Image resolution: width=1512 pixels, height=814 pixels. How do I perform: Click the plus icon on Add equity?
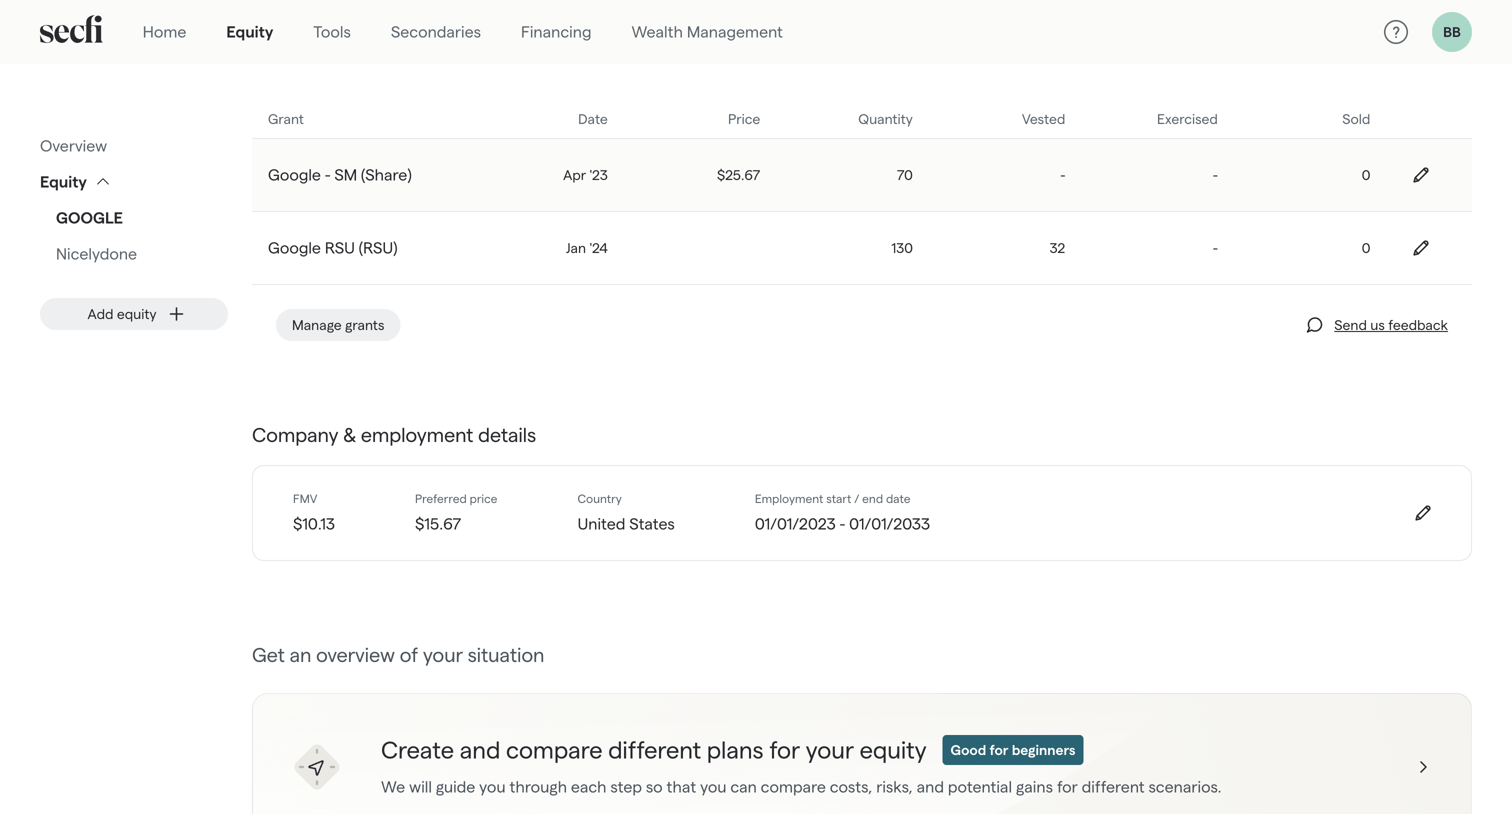coord(176,314)
